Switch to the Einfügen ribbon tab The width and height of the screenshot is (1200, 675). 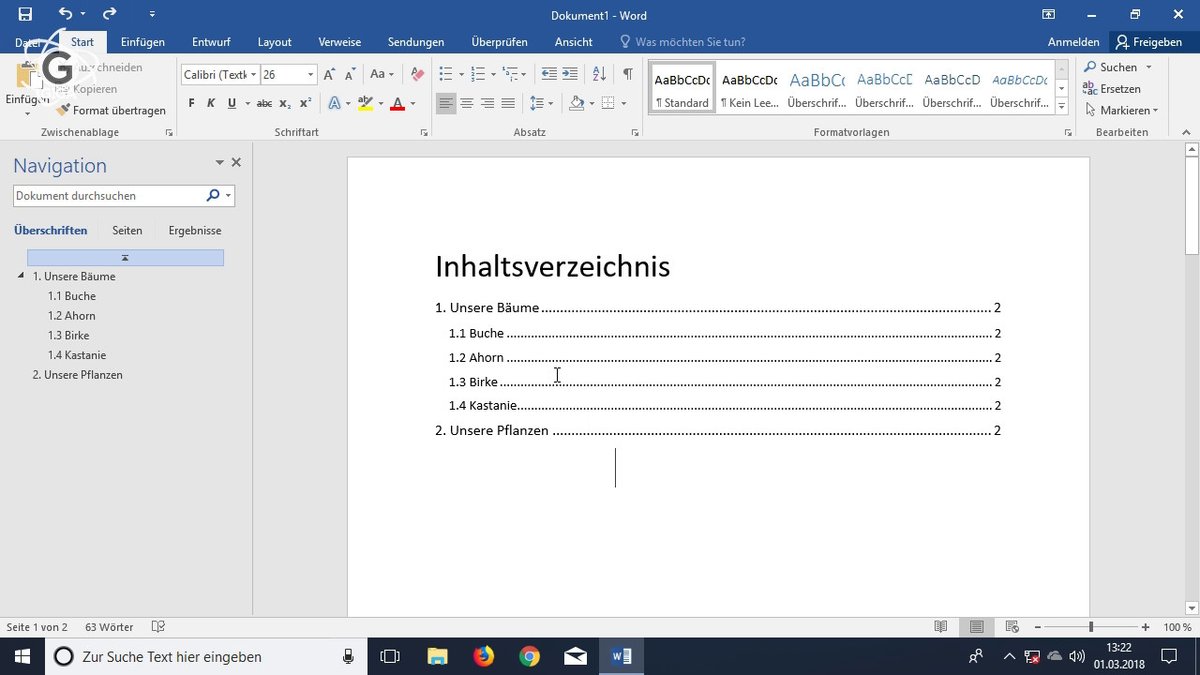(142, 42)
